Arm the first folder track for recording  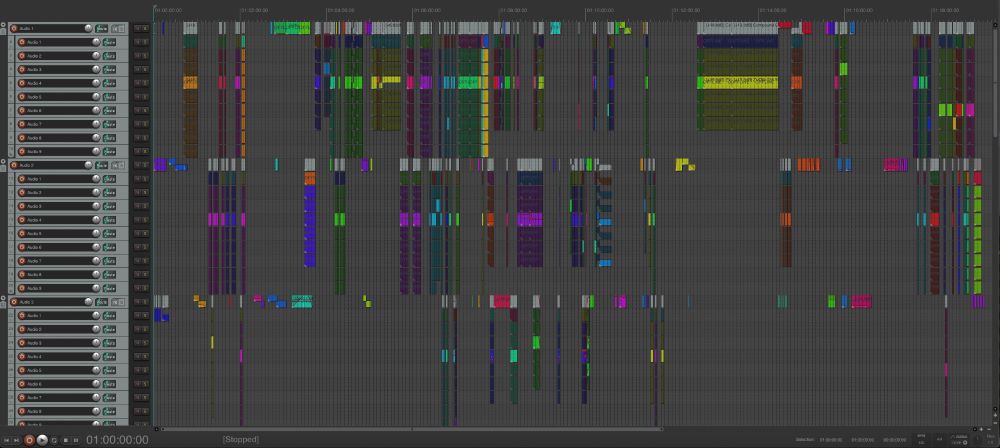click(x=13, y=28)
